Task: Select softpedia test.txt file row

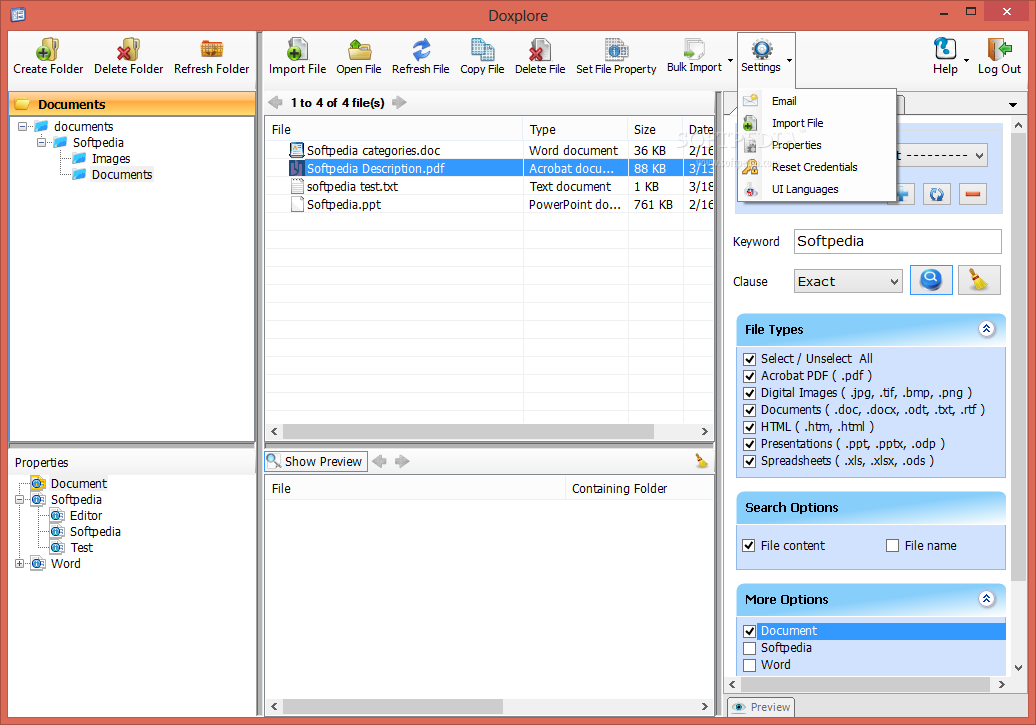Action: (x=489, y=186)
